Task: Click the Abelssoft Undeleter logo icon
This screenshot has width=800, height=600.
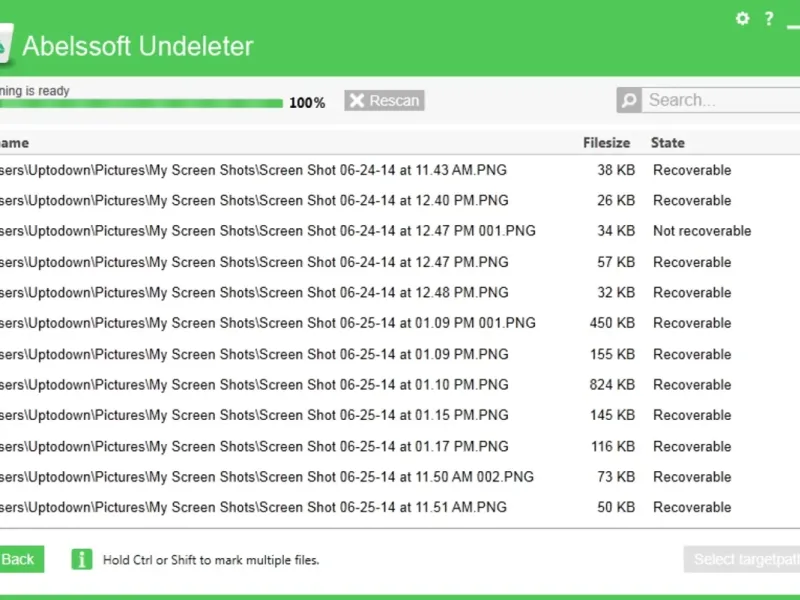Action: 5,44
